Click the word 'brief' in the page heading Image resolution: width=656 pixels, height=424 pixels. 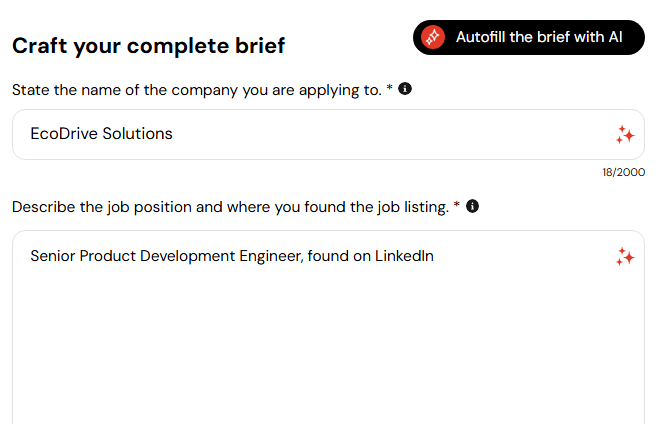pyautogui.click(x=260, y=45)
